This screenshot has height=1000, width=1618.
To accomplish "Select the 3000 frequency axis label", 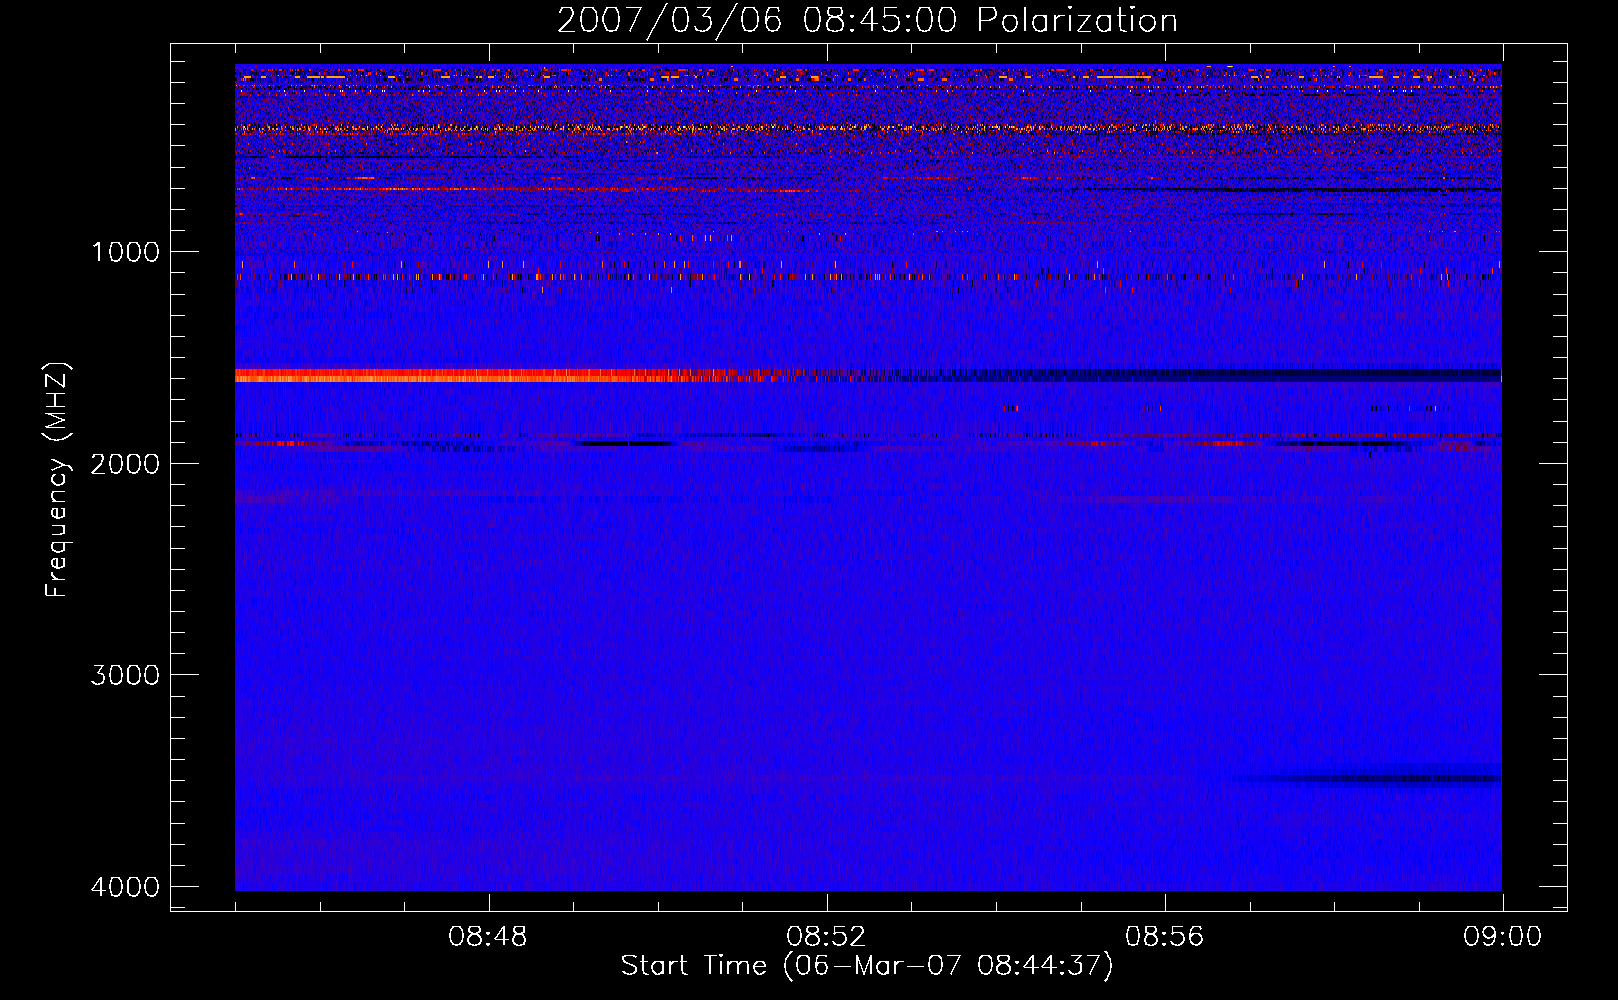I will 125,675.
